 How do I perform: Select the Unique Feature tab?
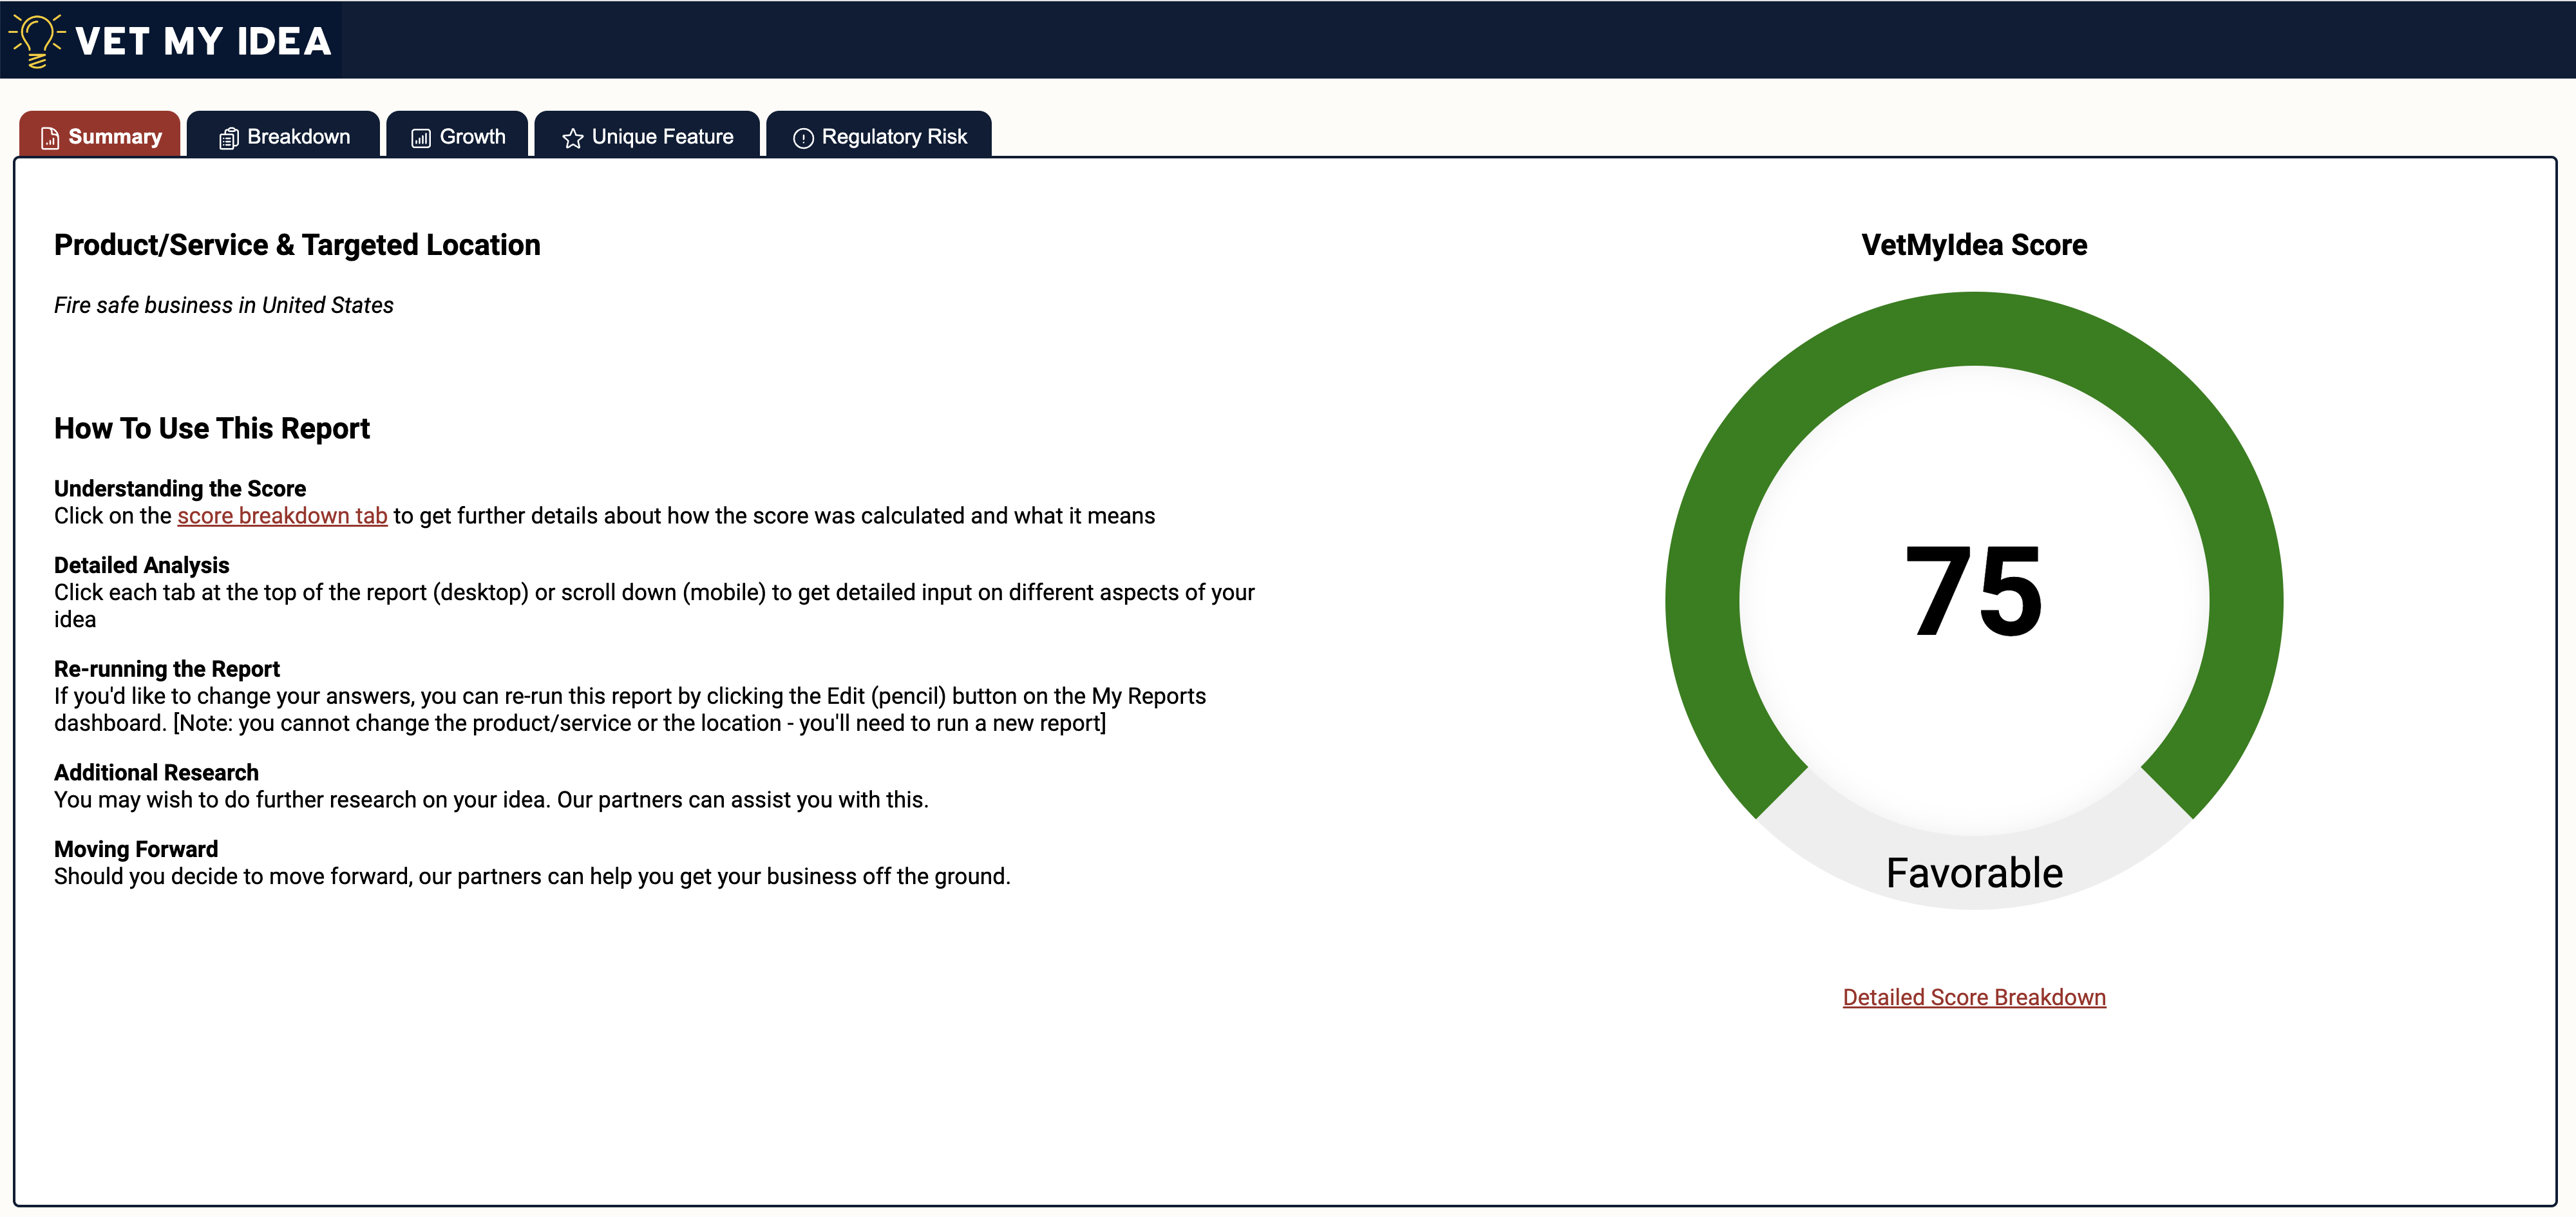pyautogui.click(x=662, y=137)
